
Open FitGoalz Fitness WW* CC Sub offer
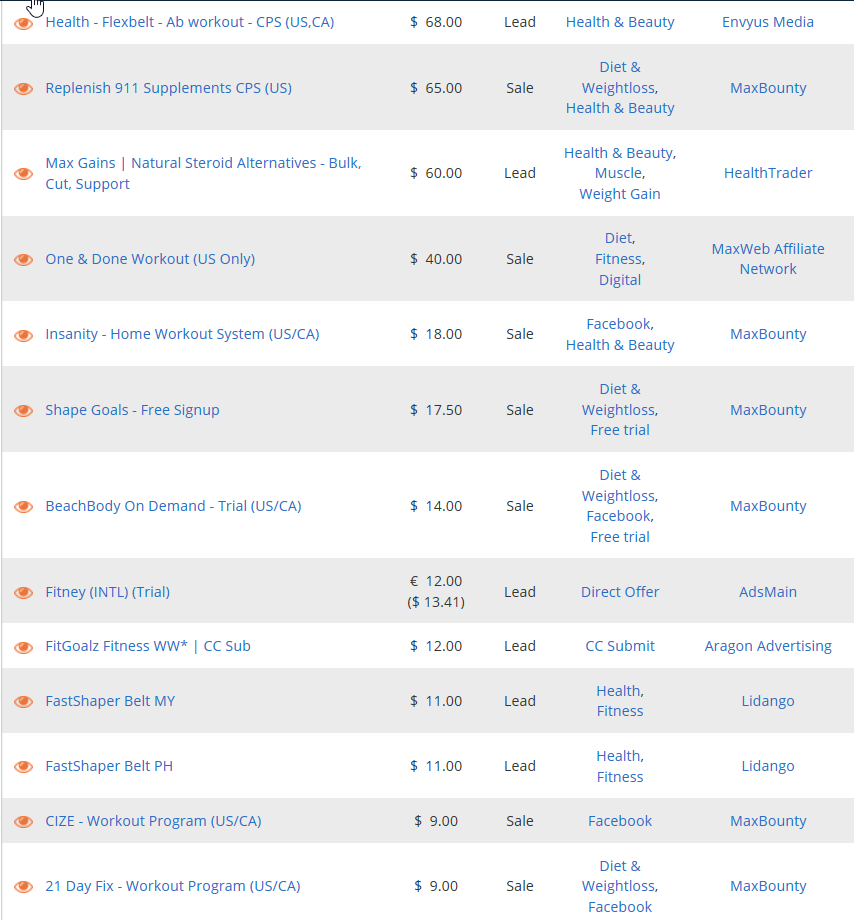tap(148, 646)
